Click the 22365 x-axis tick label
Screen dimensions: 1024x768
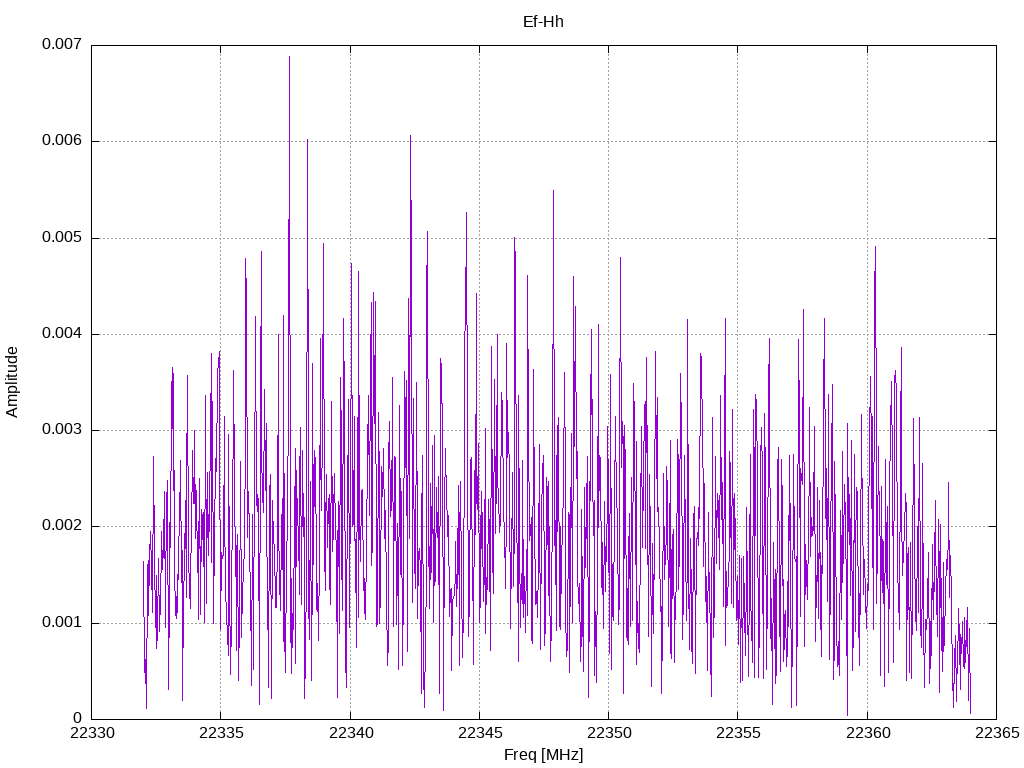pos(997,733)
